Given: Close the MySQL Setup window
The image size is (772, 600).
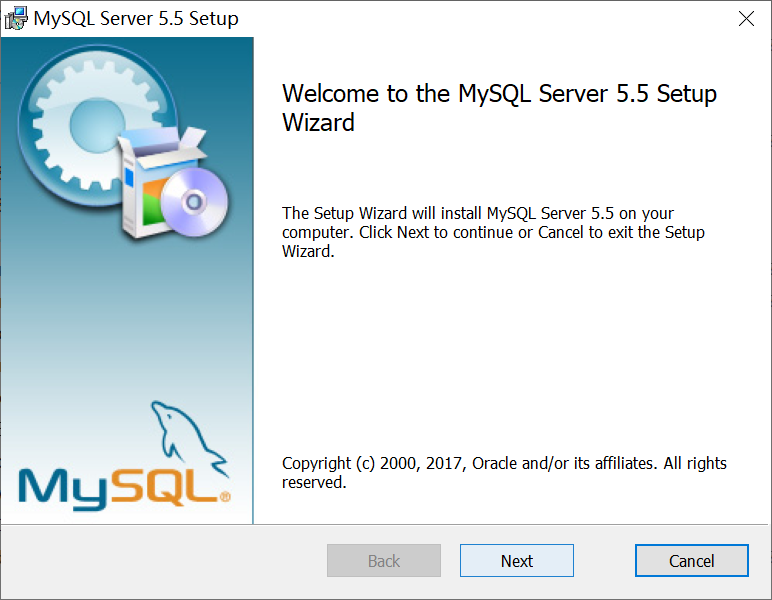Looking at the screenshot, I should click(746, 18).
